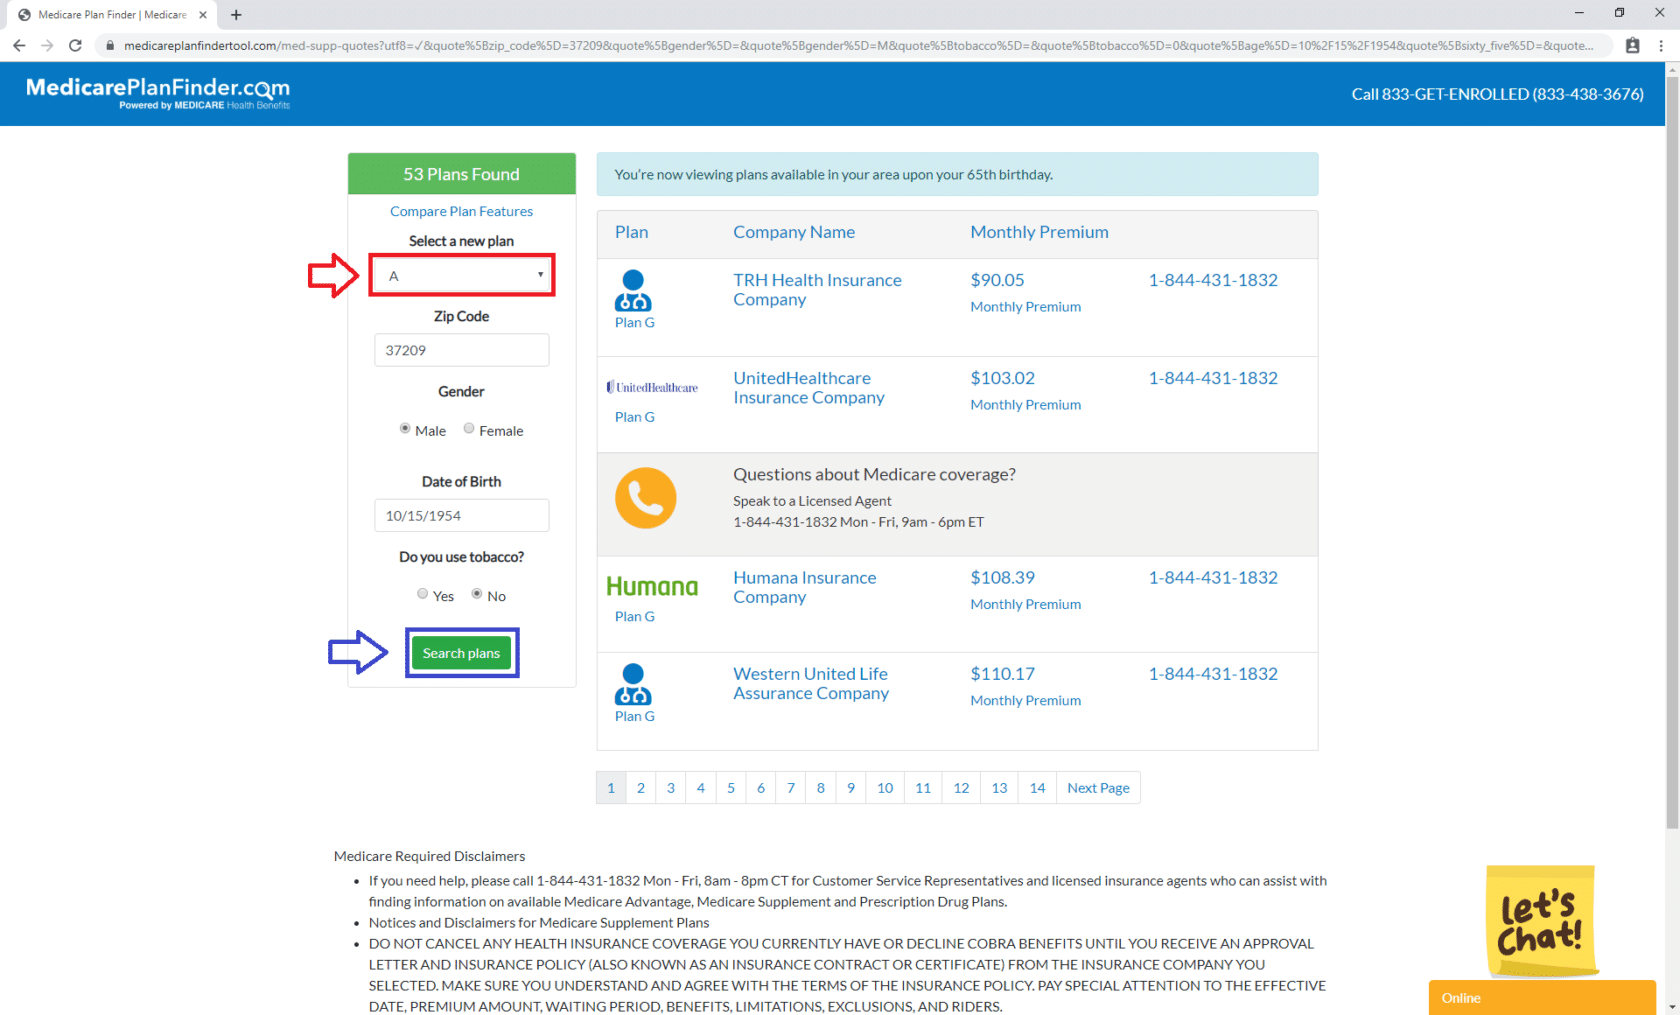The height and width of the screenshot is (1015, 1680).
Task: Select Yes for tobacco use
Action: (x=422, y=593)
